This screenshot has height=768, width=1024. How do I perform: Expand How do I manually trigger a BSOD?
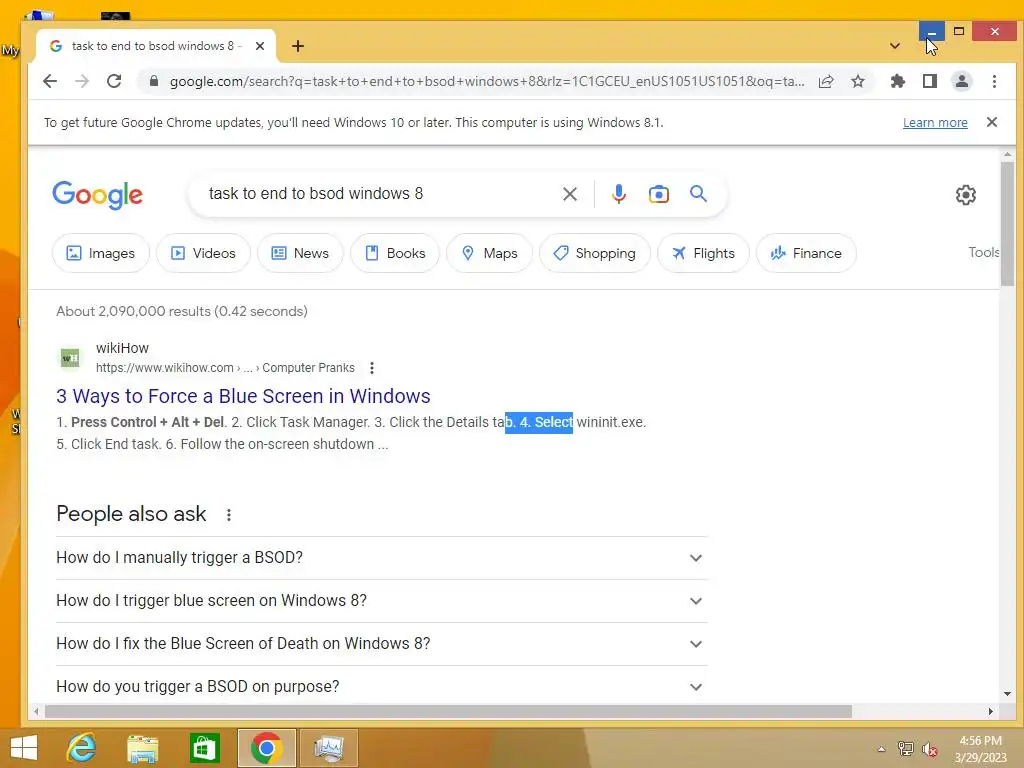381,558
